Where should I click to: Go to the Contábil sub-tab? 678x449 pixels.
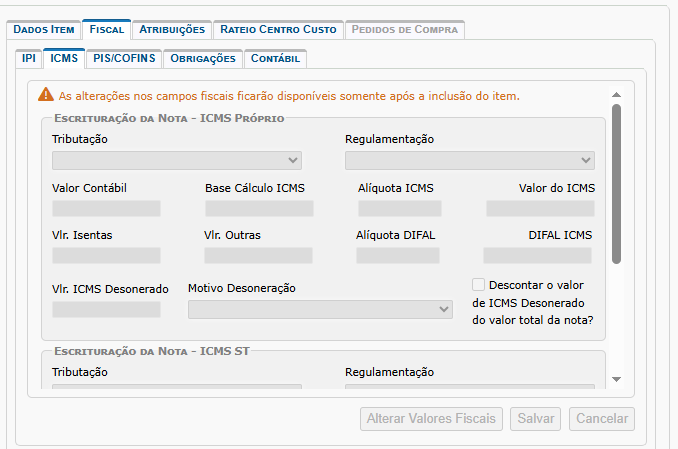[x=274, y=59]
